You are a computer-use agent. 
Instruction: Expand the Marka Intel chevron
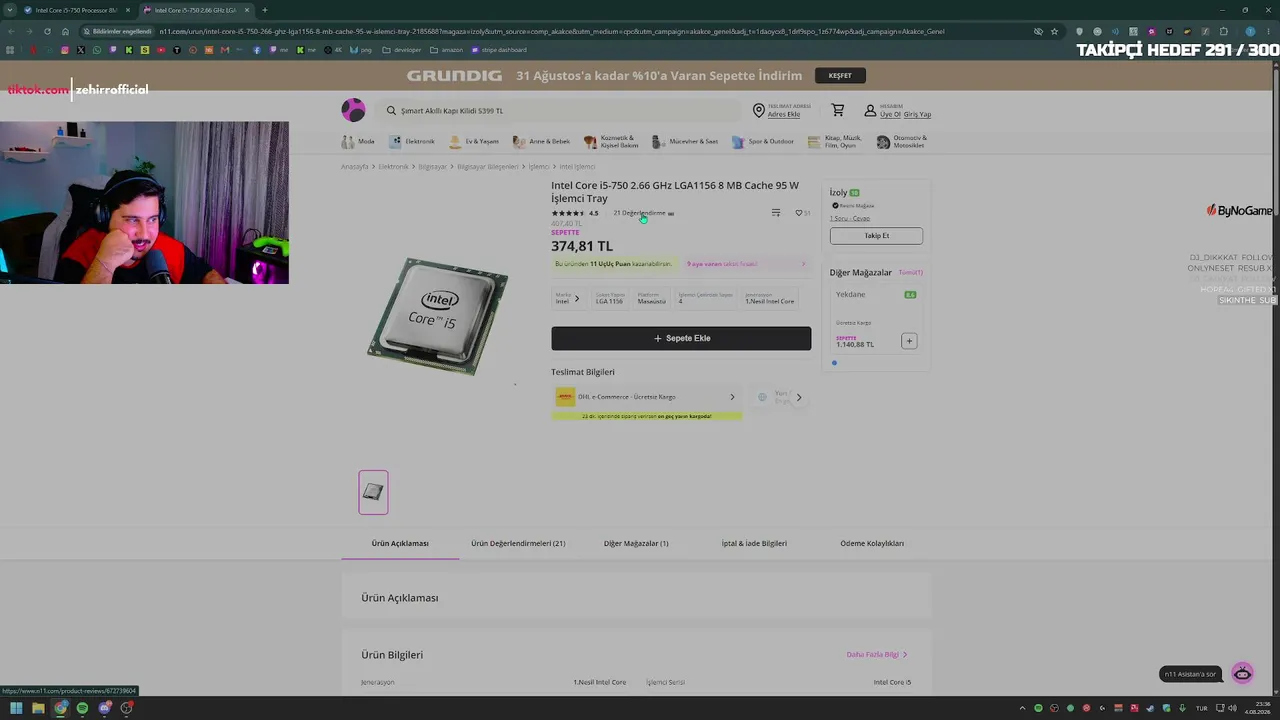tap(577, 298)
